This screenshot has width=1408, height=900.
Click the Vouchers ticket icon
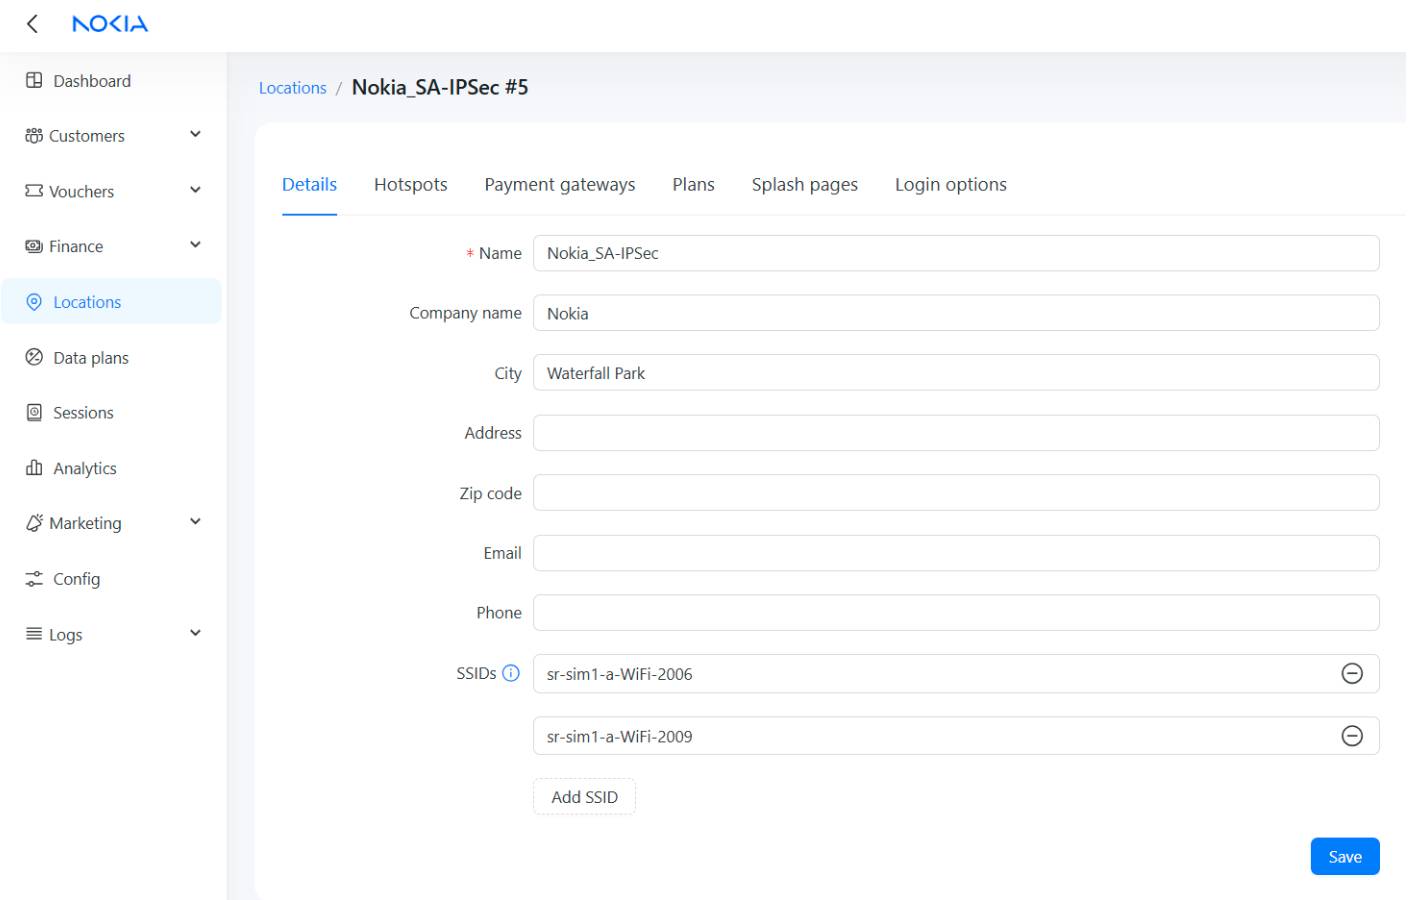tap(34, 191)
